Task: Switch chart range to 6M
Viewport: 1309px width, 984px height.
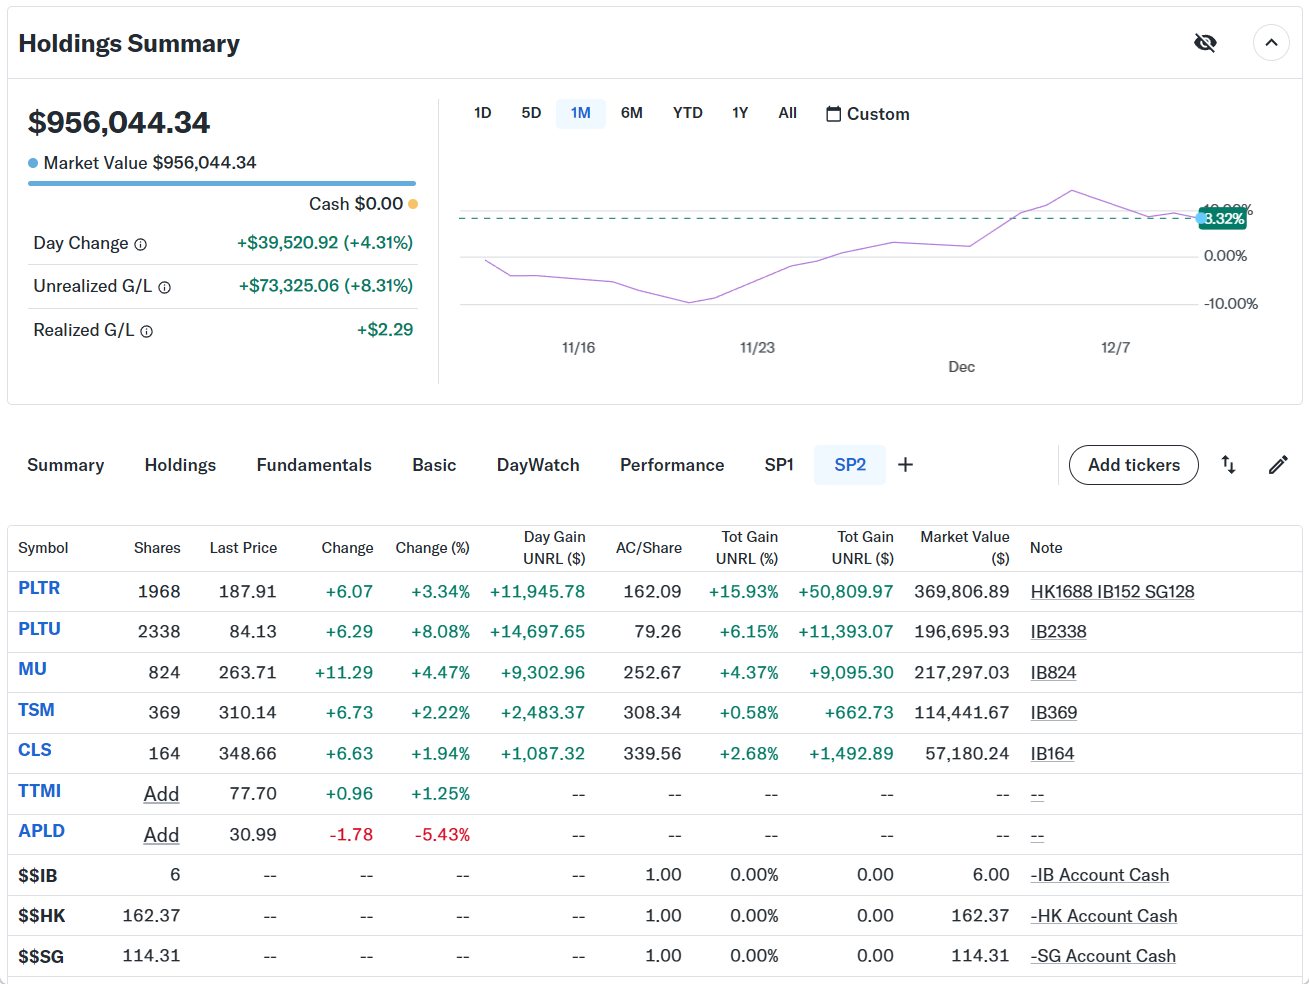Action: tap(631, 113)
